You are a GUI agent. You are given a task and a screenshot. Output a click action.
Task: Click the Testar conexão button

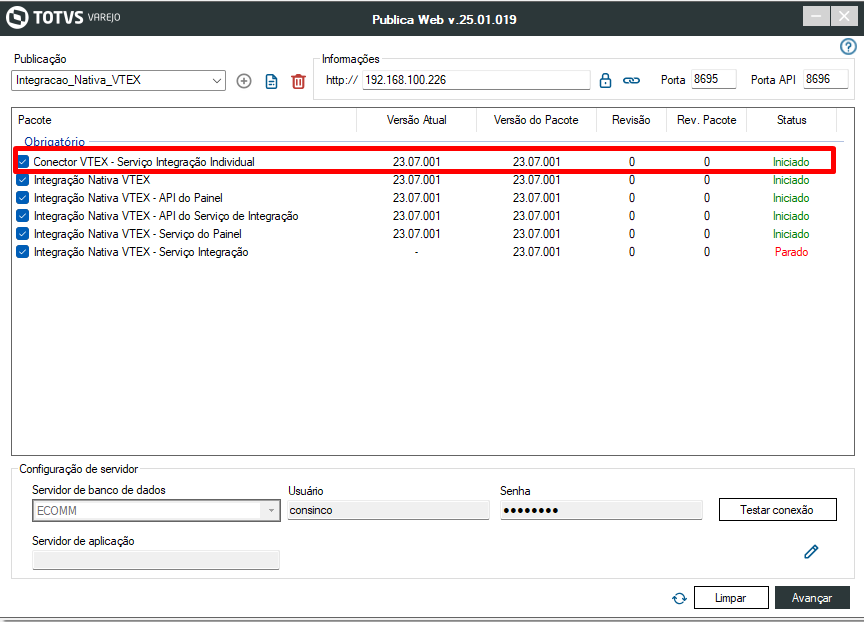[777, 510]
